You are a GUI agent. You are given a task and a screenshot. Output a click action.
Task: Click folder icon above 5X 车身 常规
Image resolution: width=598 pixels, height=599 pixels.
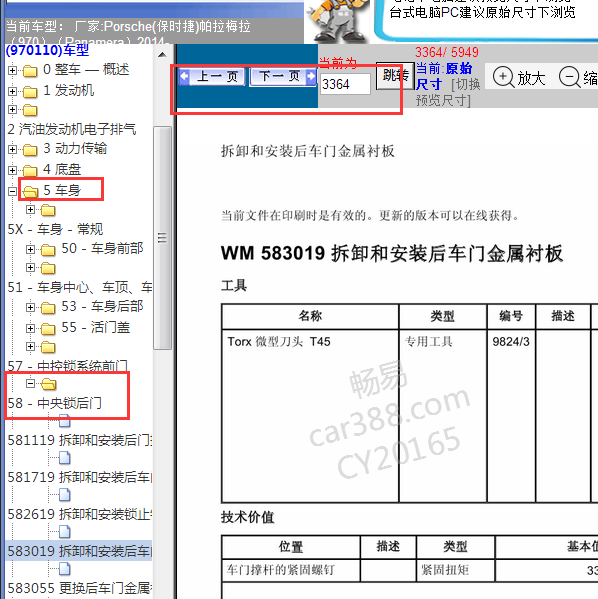[x=48, y=210]
